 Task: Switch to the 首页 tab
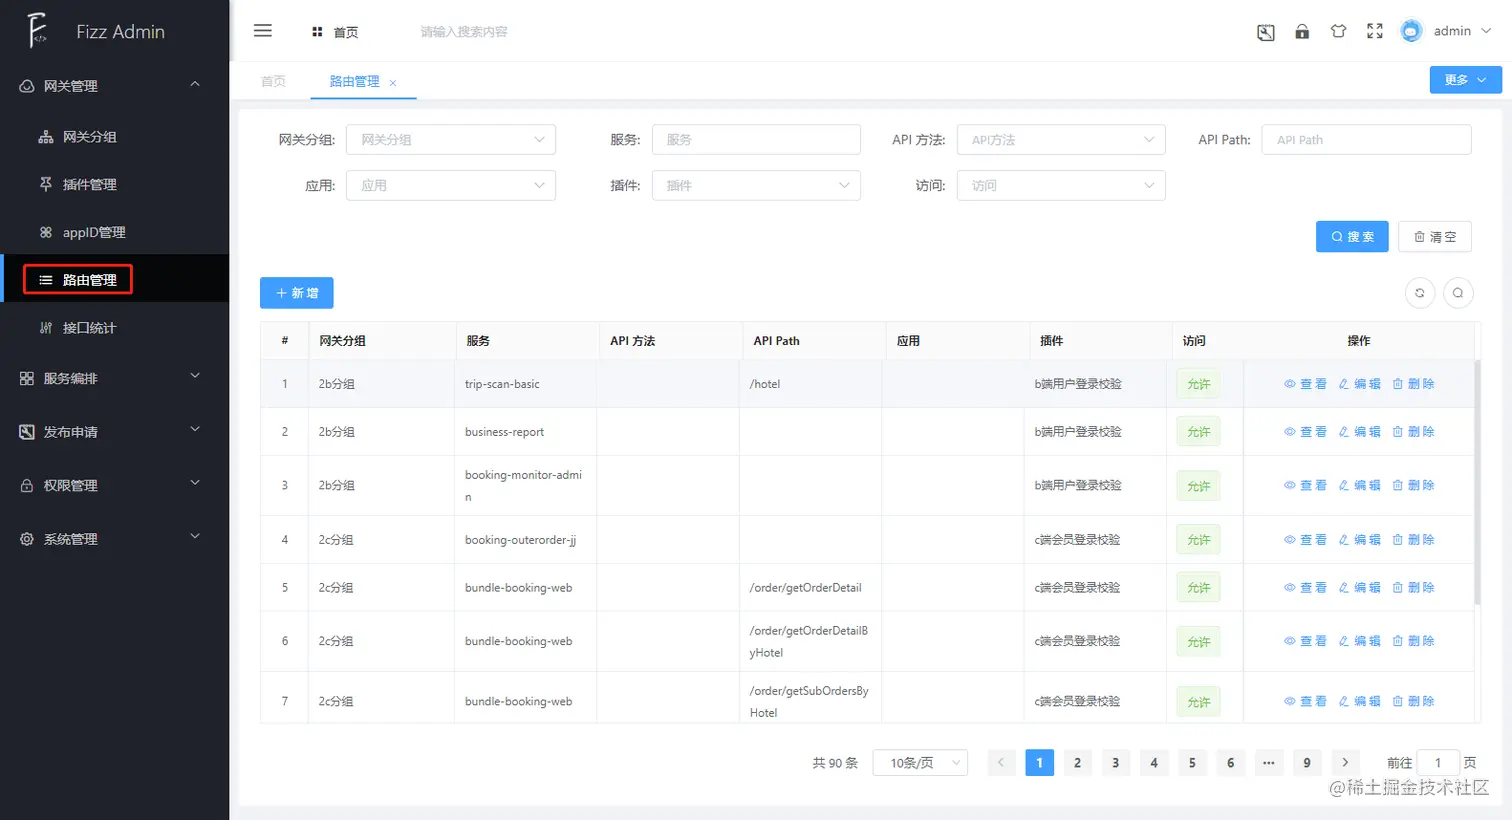click(273, 81)
